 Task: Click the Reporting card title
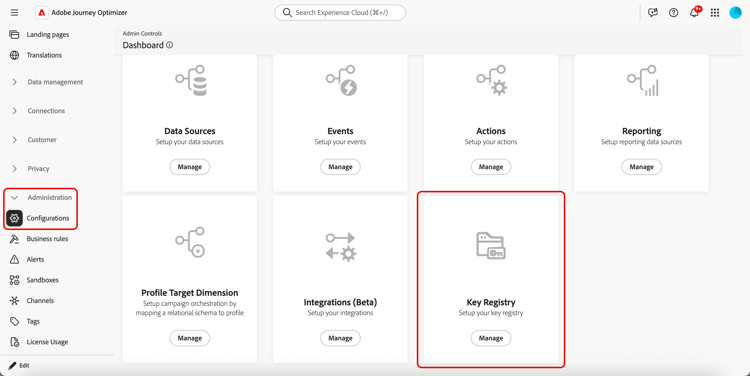(x=641, y=131)
